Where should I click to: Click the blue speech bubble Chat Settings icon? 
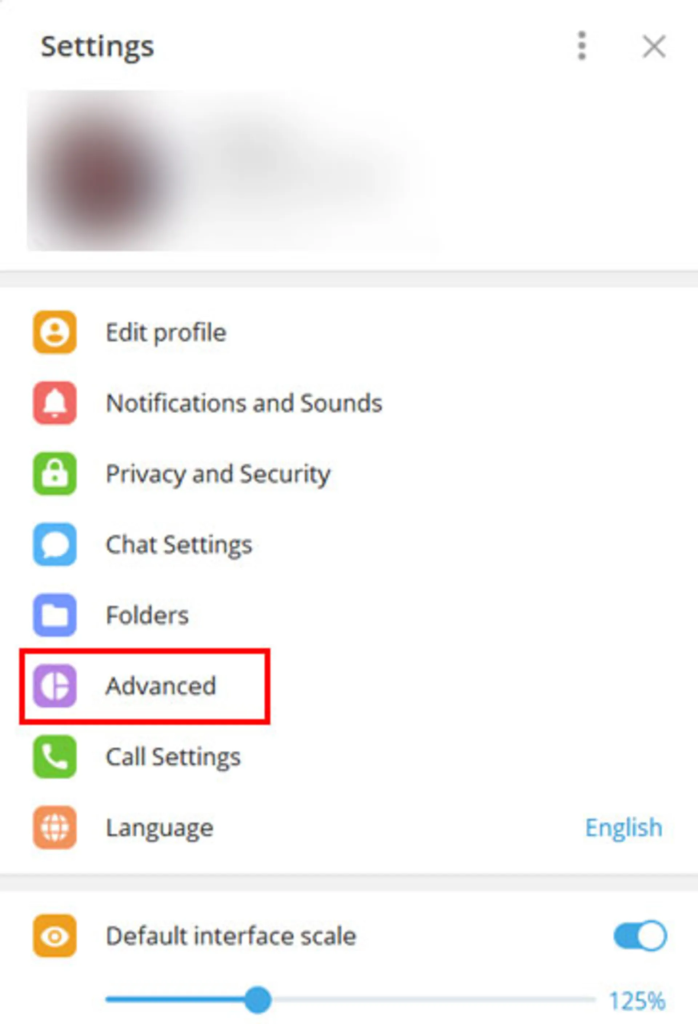55,544
